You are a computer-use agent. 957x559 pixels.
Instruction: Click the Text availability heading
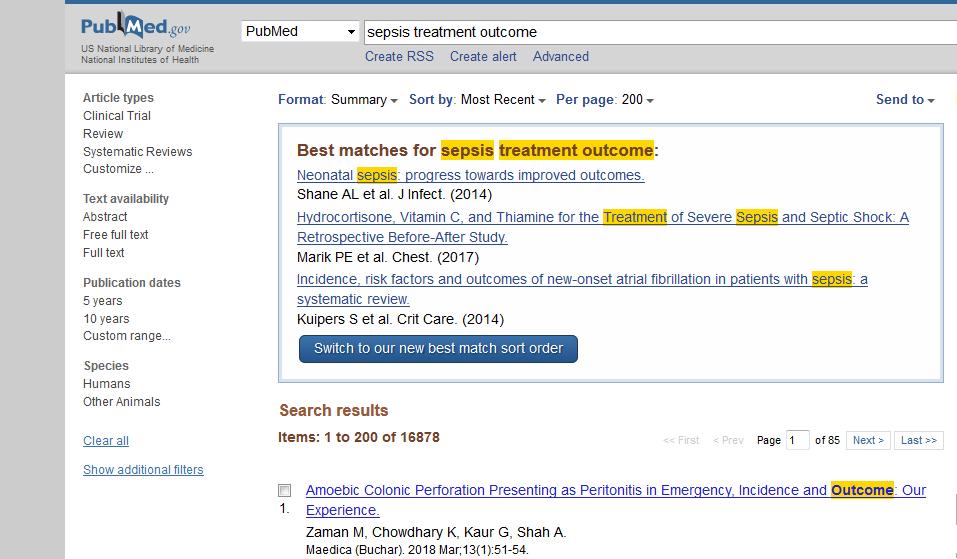click(x=126, y=199)
